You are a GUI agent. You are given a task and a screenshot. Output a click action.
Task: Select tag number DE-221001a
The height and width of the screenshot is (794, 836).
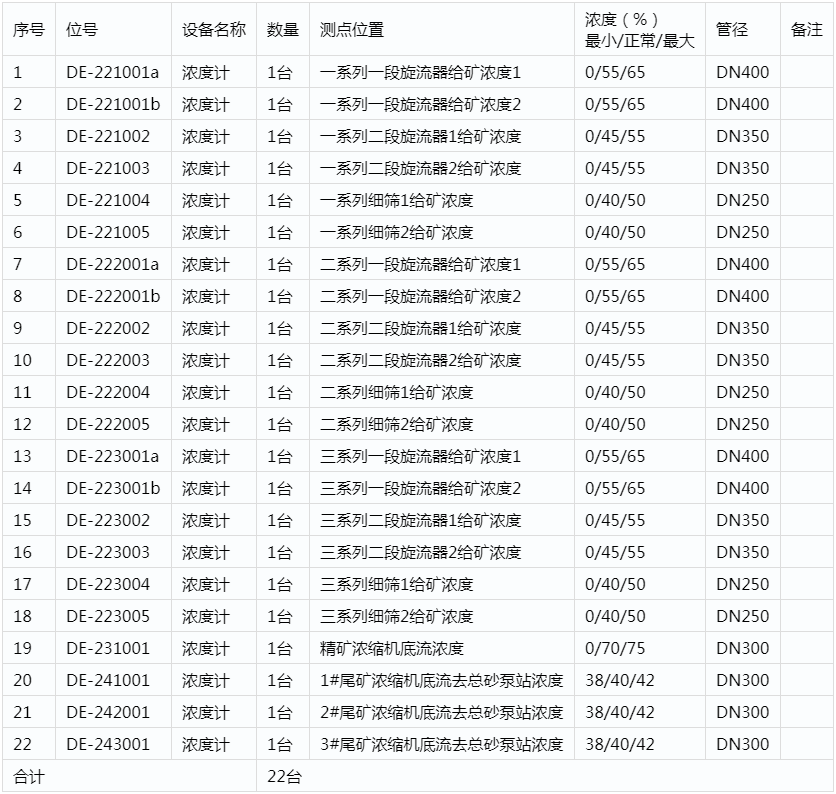coord(112,72)
